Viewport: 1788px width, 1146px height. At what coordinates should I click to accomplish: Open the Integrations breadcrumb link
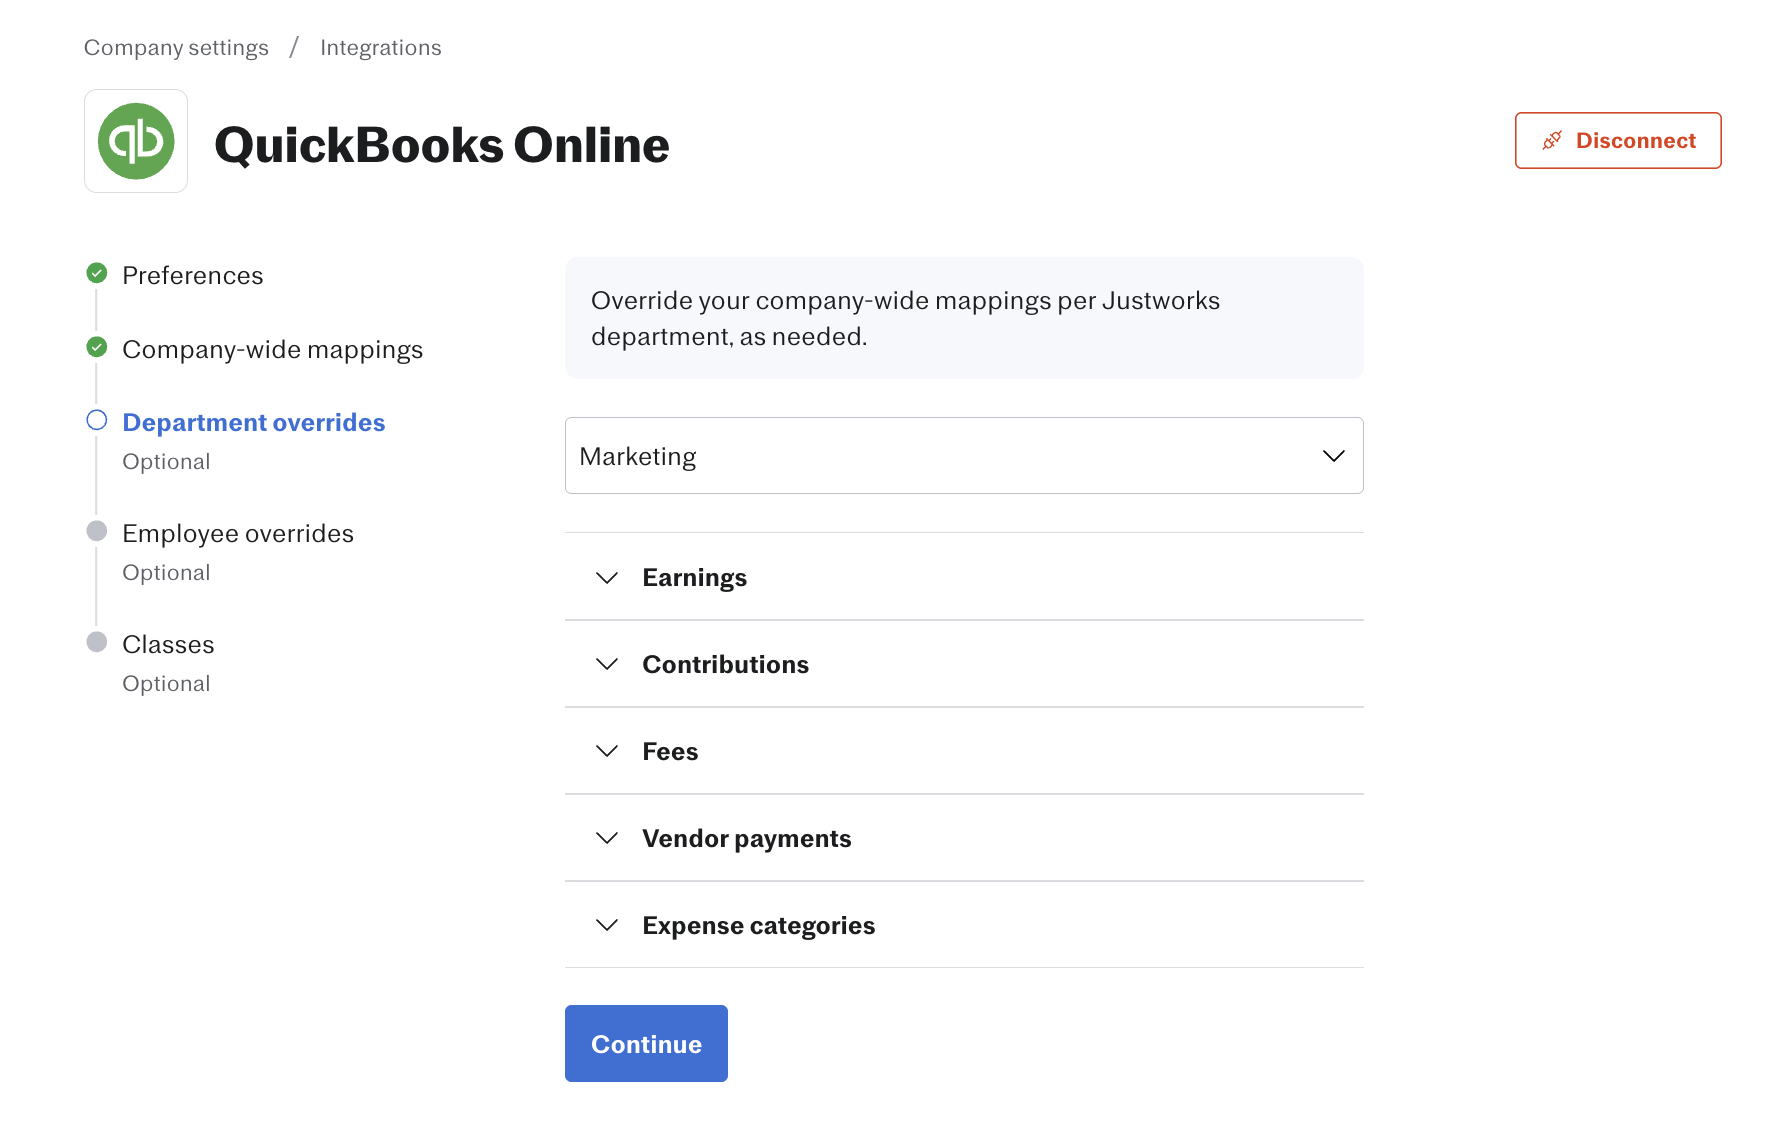tap(381, 48)
